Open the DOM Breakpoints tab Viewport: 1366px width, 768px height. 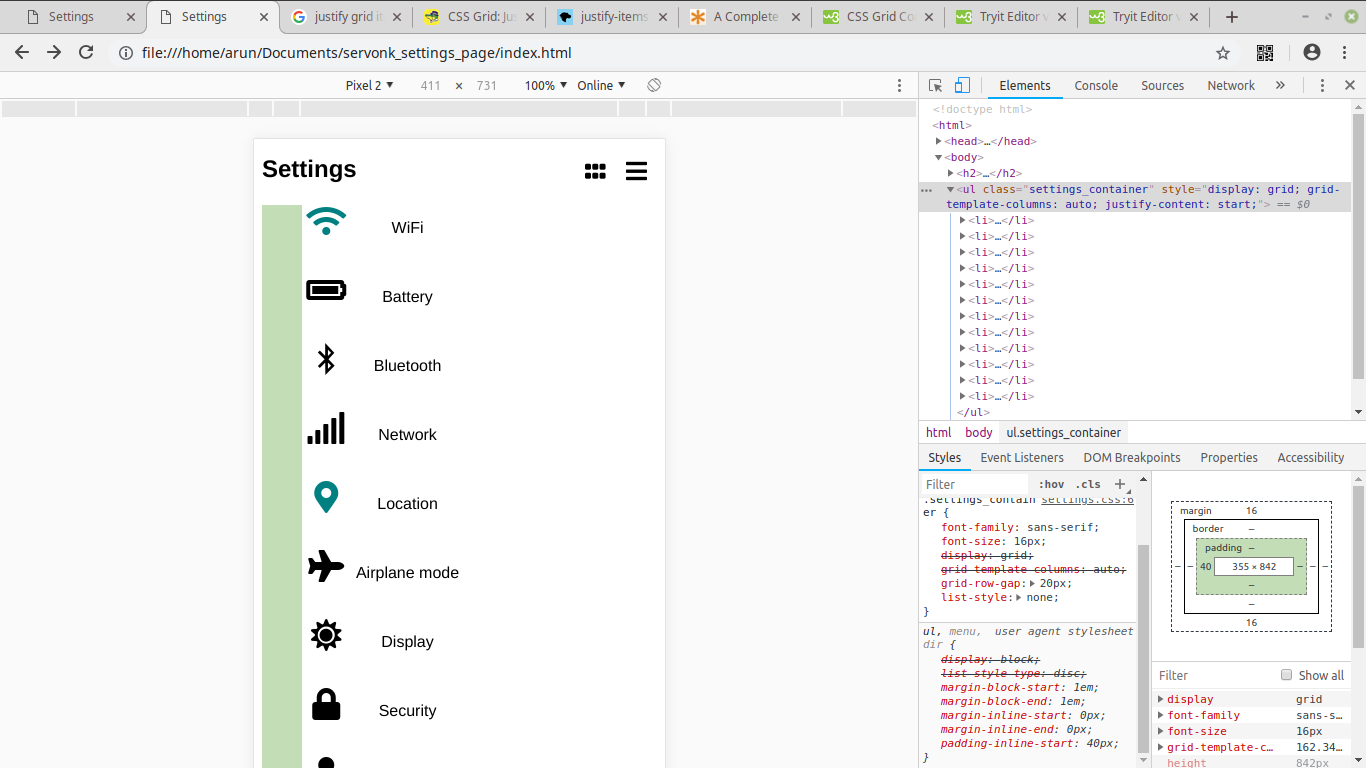click(x=1132, y=457)
